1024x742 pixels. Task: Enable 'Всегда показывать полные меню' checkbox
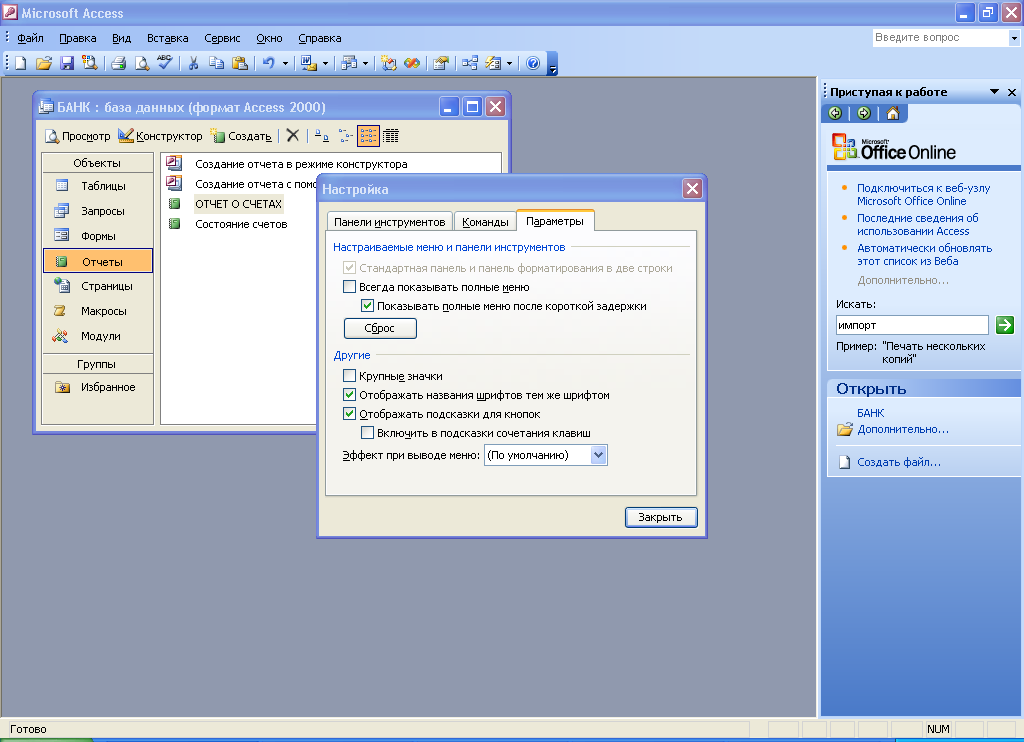[x=349, y=287]
